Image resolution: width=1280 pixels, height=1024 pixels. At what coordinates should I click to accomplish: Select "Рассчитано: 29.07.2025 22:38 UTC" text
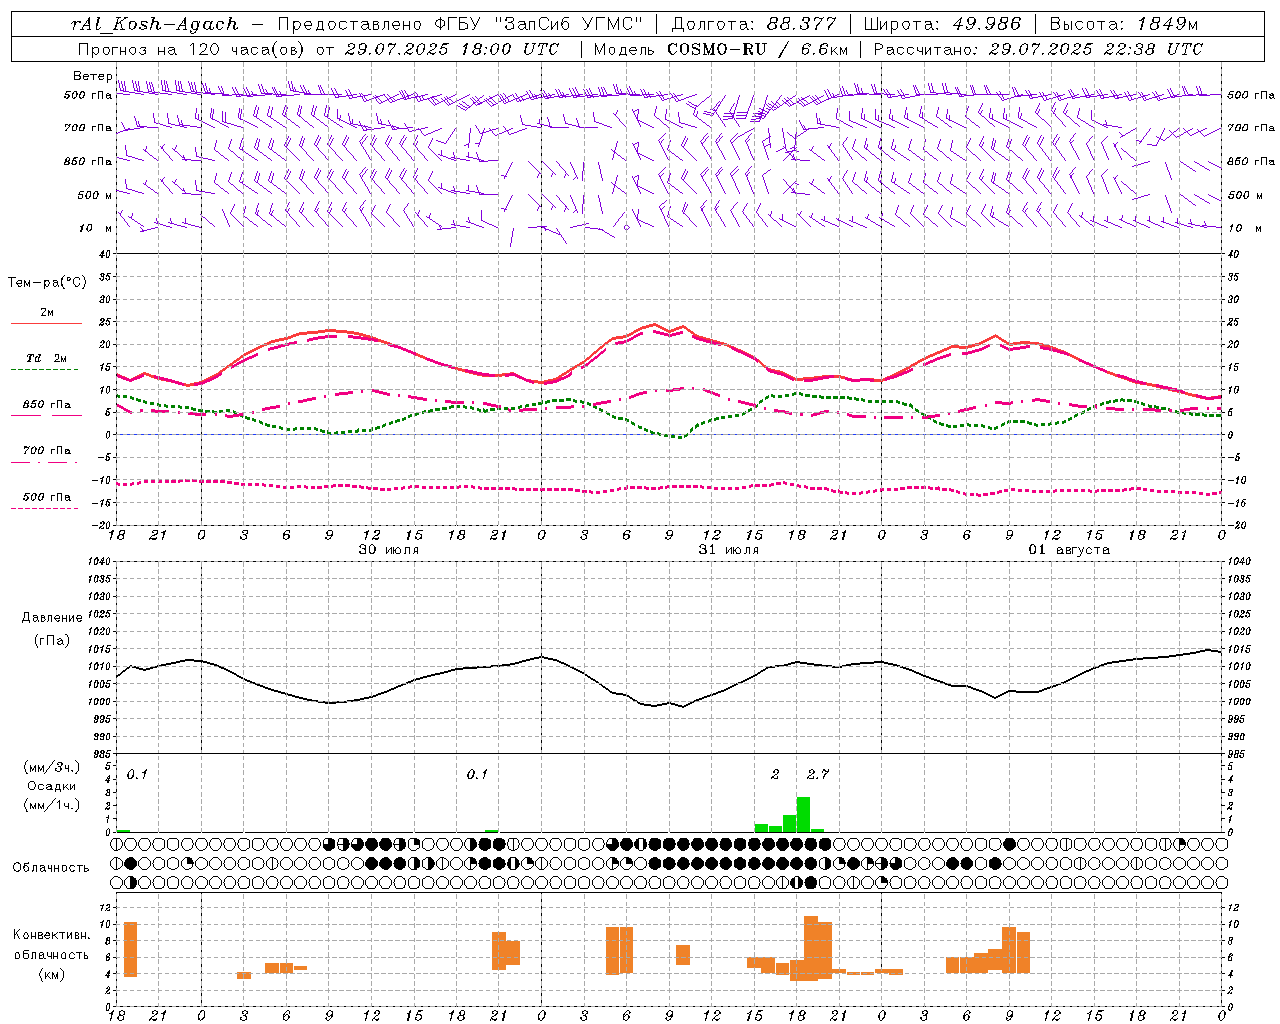(x=1038, y=49)
